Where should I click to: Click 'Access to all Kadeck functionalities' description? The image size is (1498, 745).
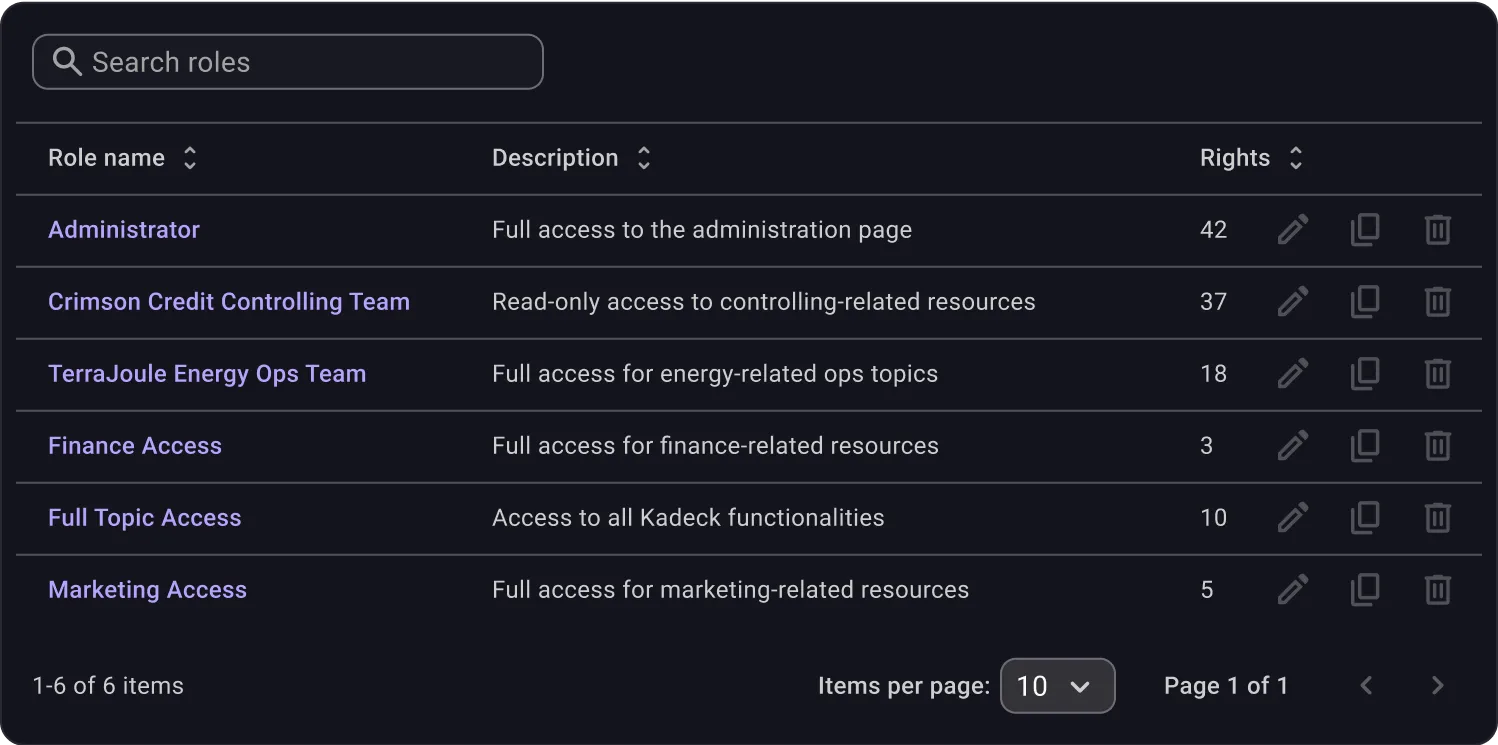tap(688, 518)
